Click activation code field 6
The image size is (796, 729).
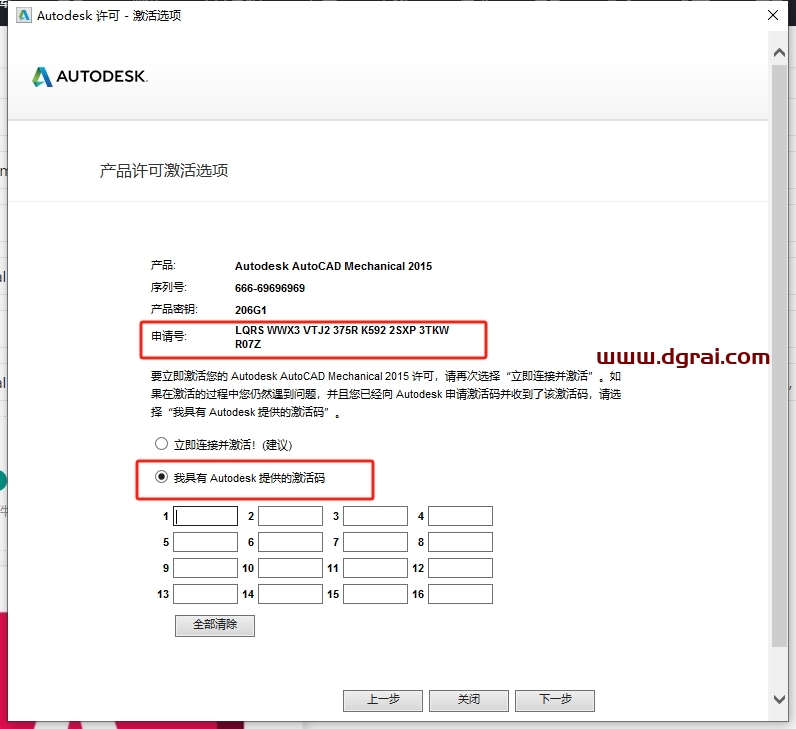pos(290,542)
